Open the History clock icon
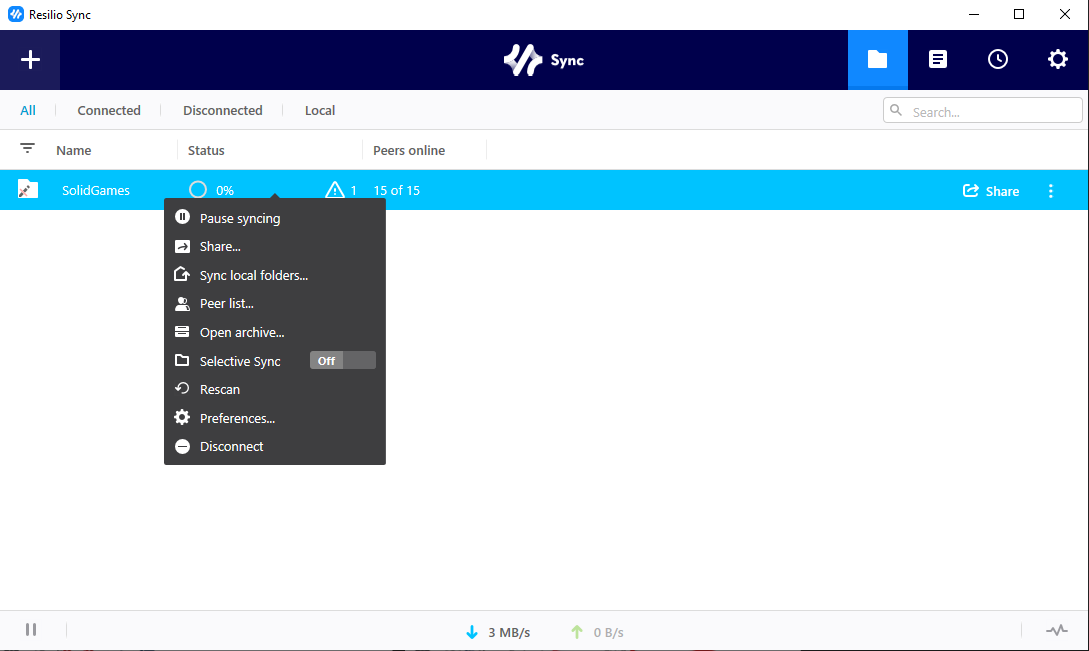The height and width of the screenshot is (651, 1089). [998, 60]
